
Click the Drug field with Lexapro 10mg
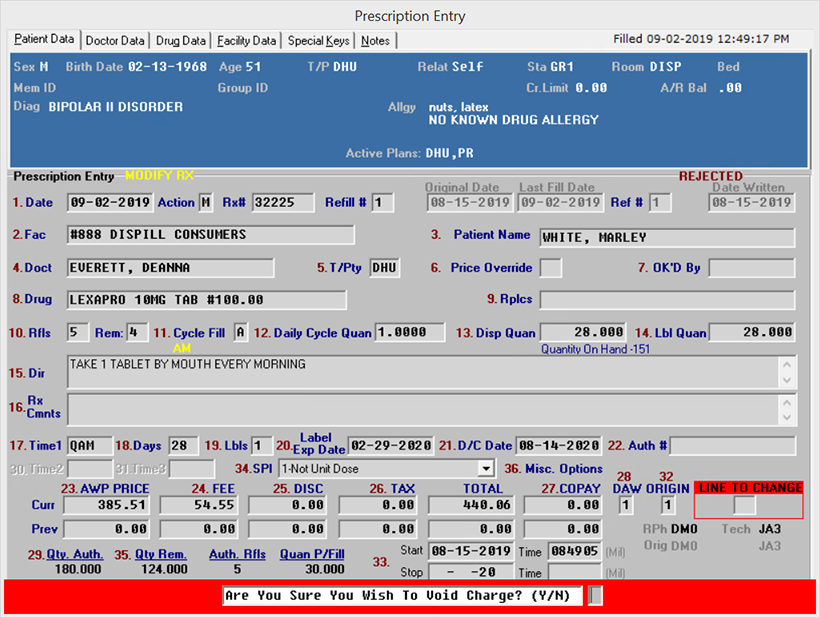click(206, 300)
